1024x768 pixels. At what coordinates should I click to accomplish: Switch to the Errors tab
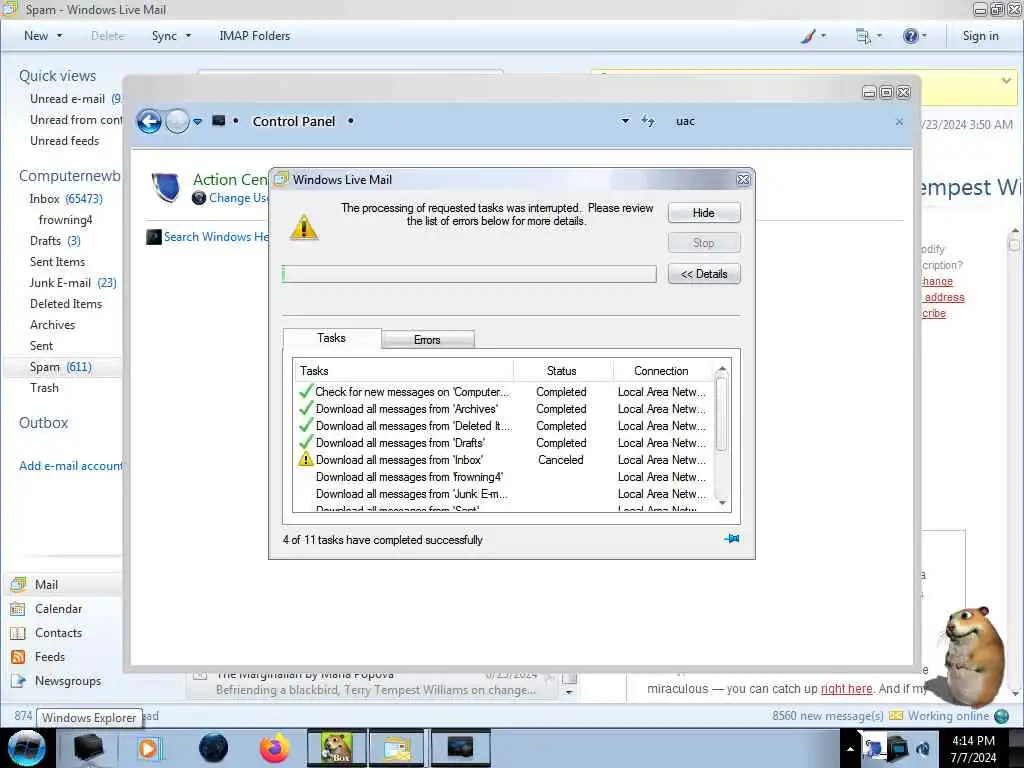click(427, 340)
